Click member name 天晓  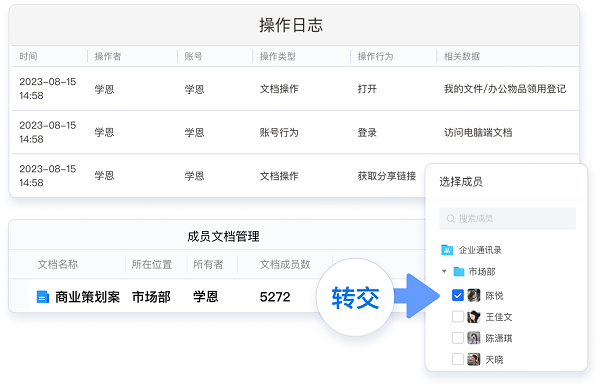coord(494,360)
